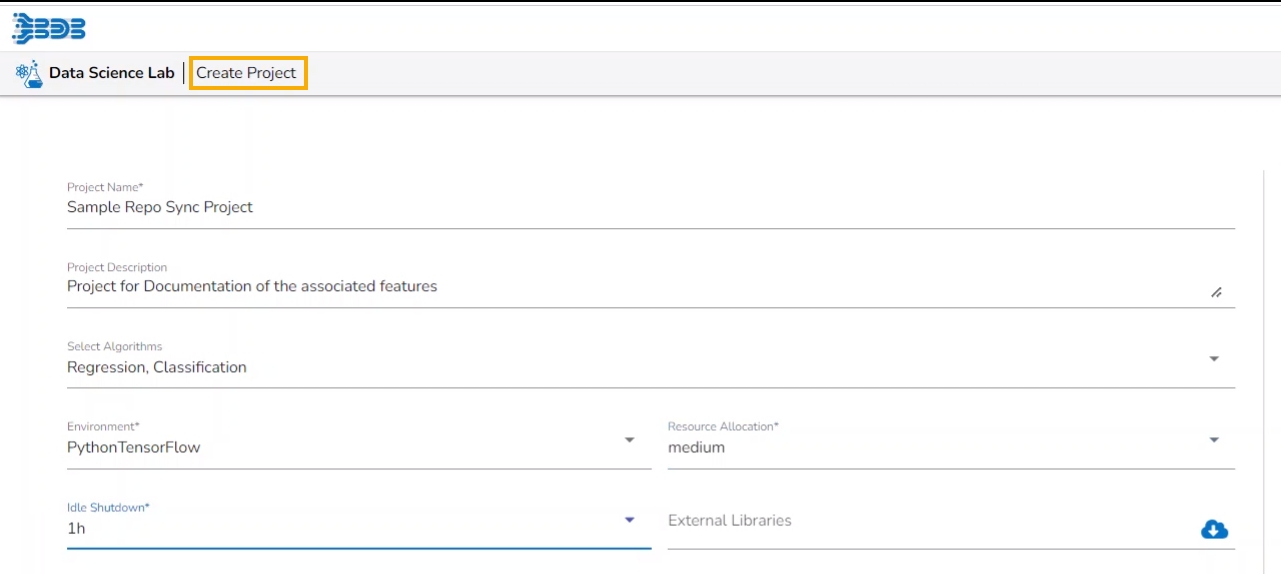1281x574 pixels.
Task: Click the '1h' idle shutdown value
Action: pyautogui.click(x=76, y=528)
